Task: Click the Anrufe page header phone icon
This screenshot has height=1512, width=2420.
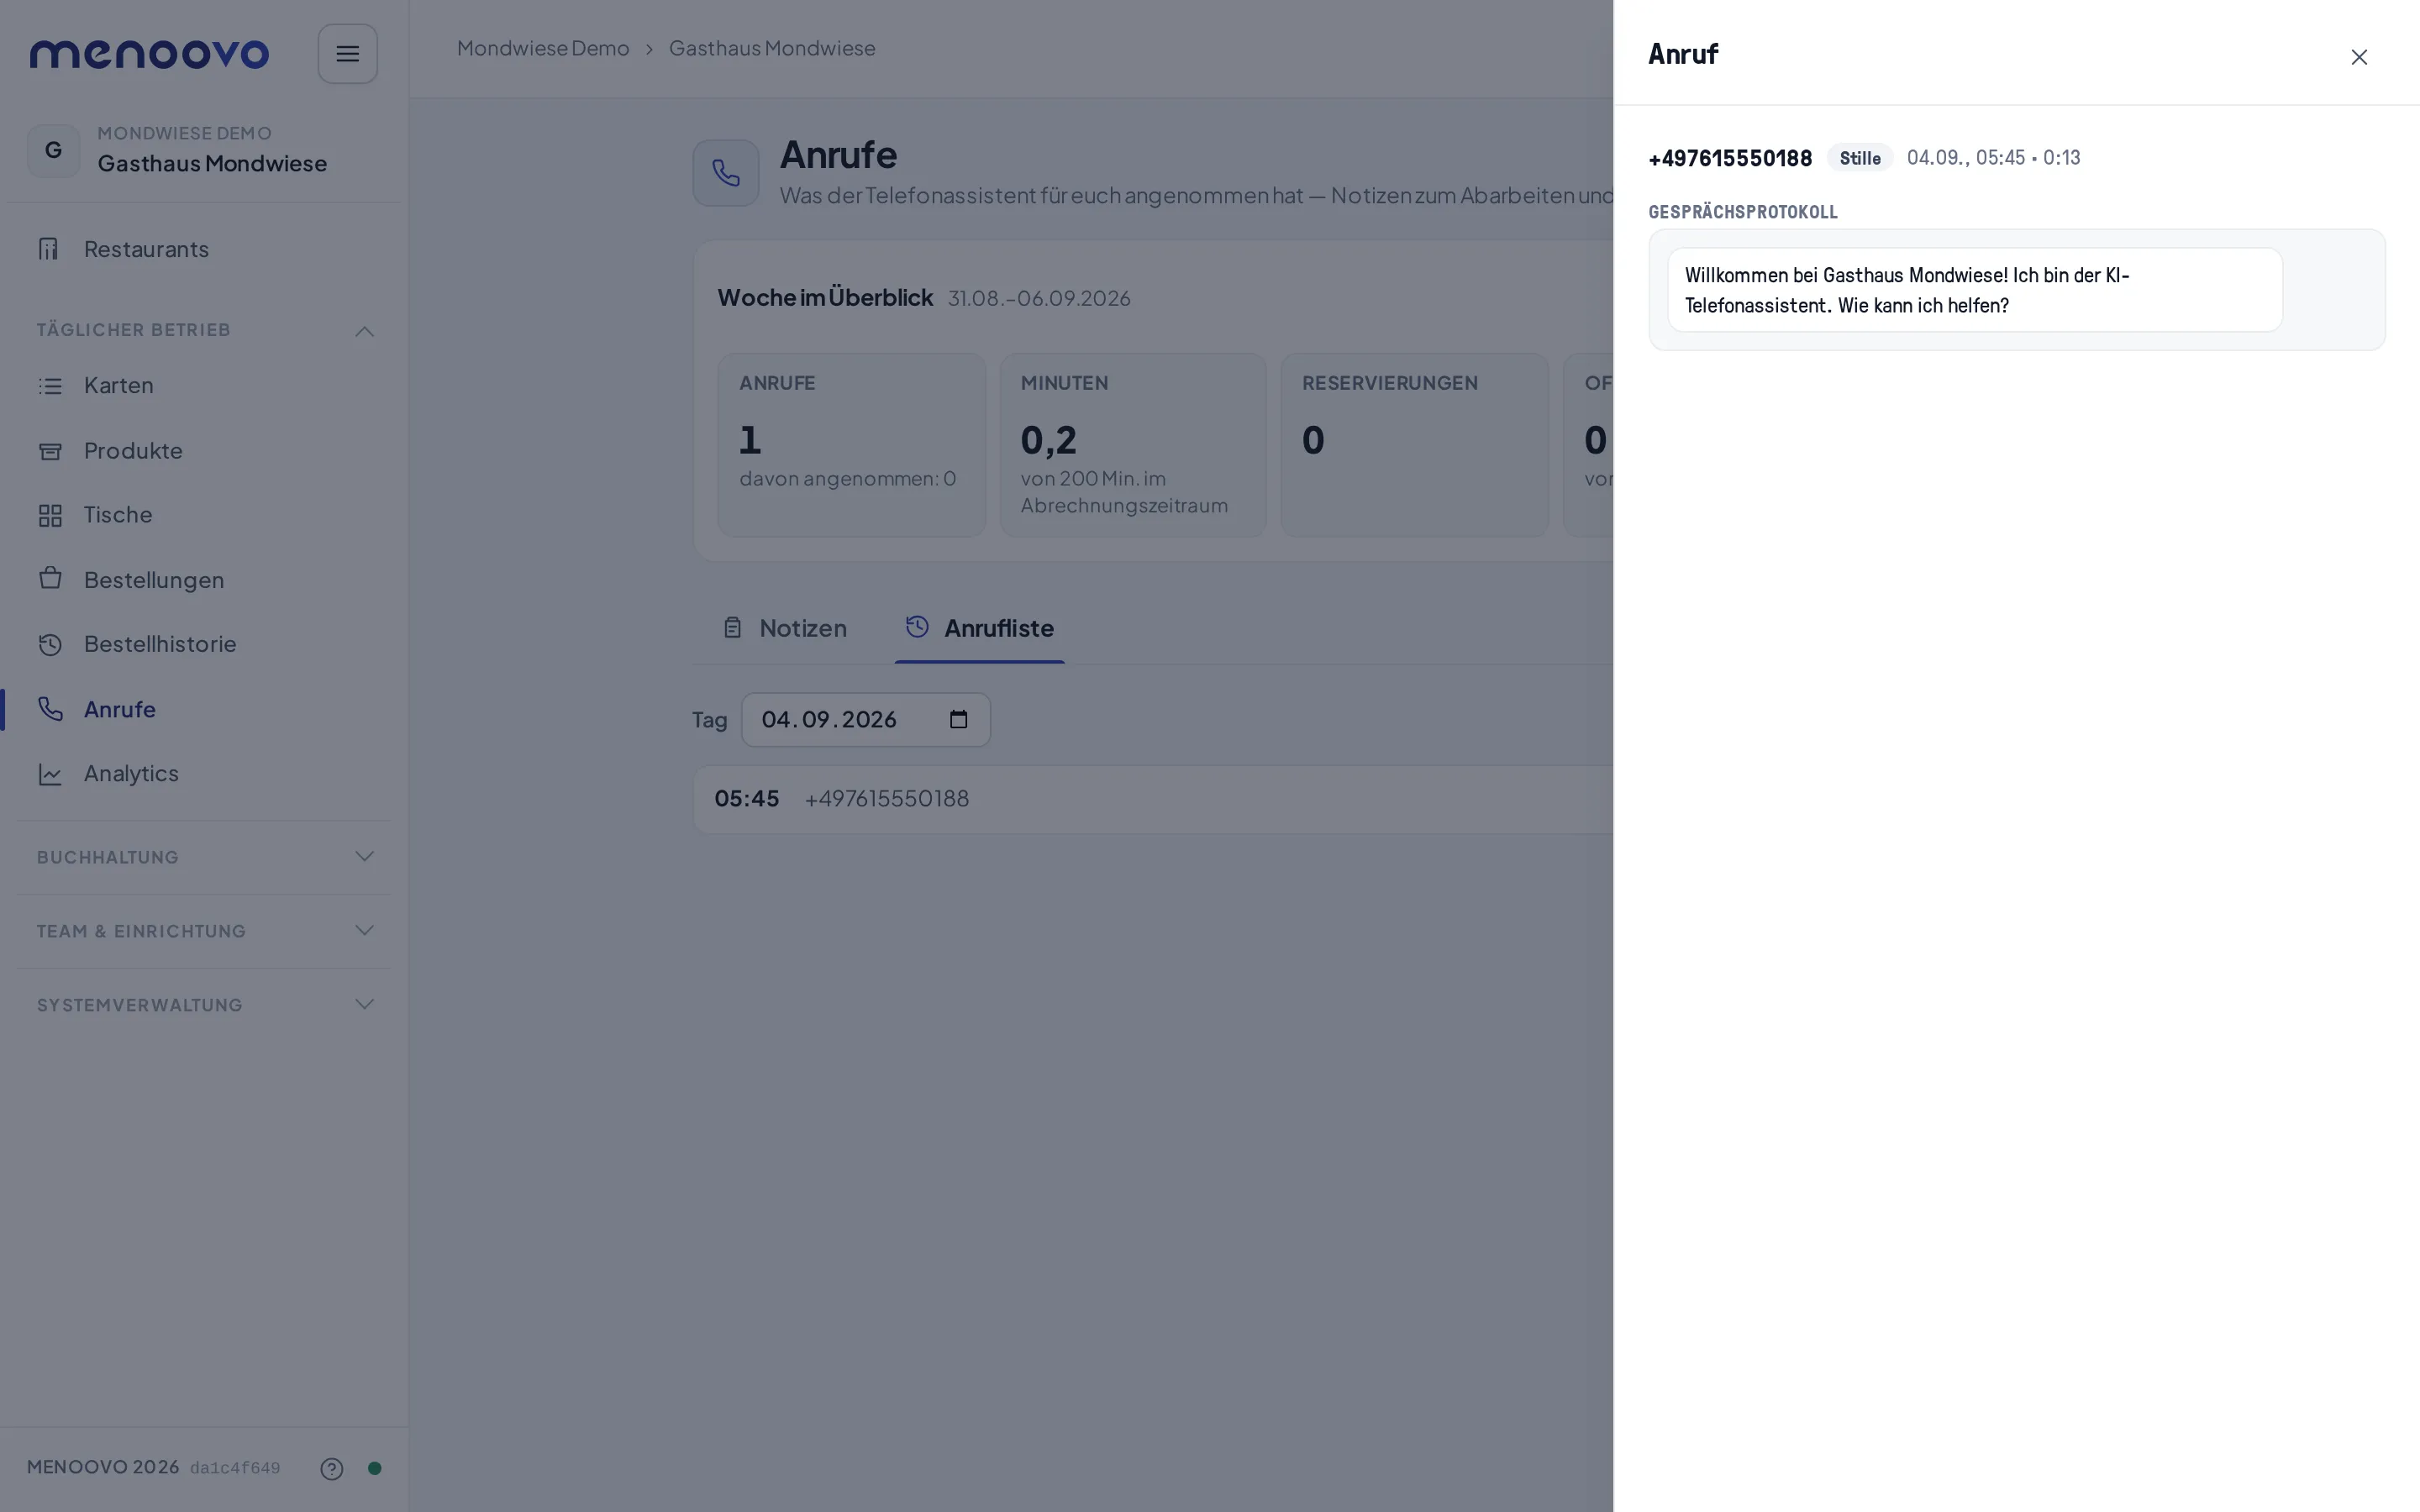Action: [x=726, y=173]
